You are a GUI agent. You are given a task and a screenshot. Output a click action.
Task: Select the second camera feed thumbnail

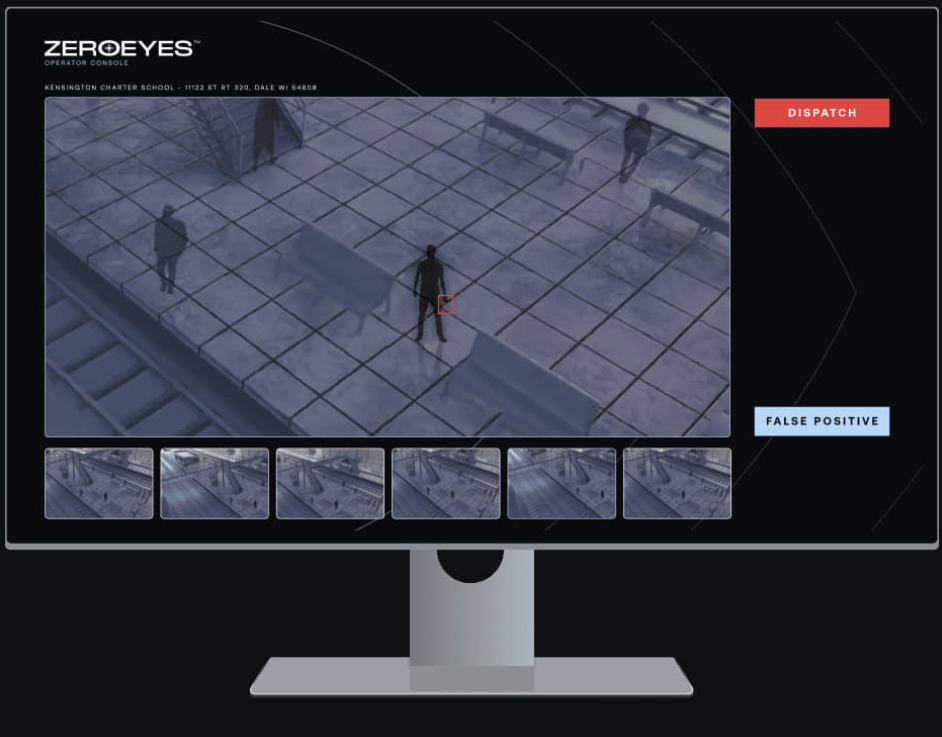(214, 483)
